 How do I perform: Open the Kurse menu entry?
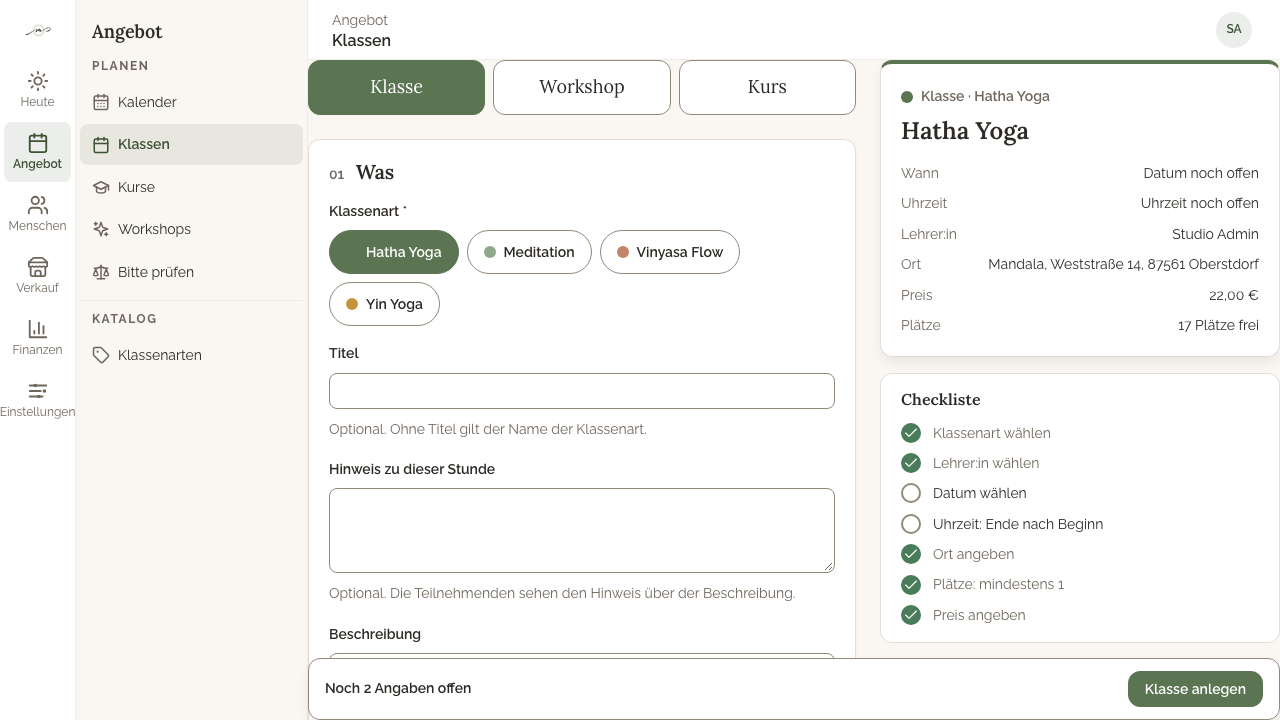[191, 187]
